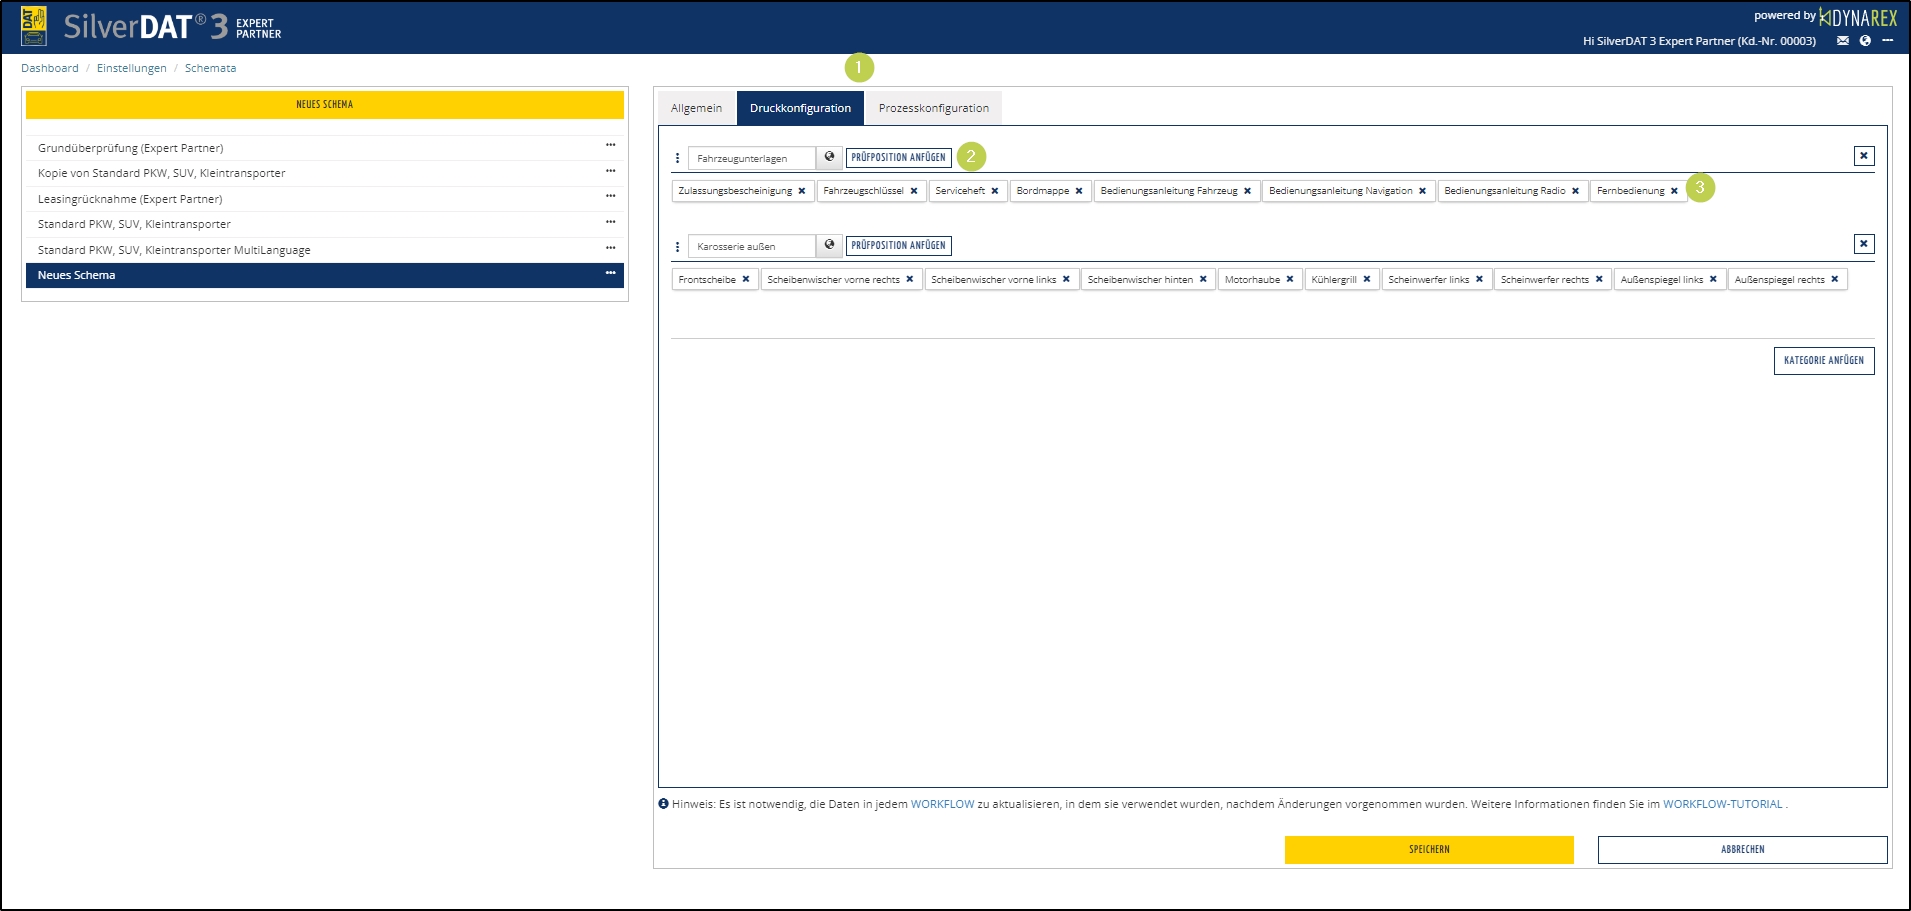Switch to the Prozesskonfiguration tab
This screenshot has width=1911, height=911.
933,108
